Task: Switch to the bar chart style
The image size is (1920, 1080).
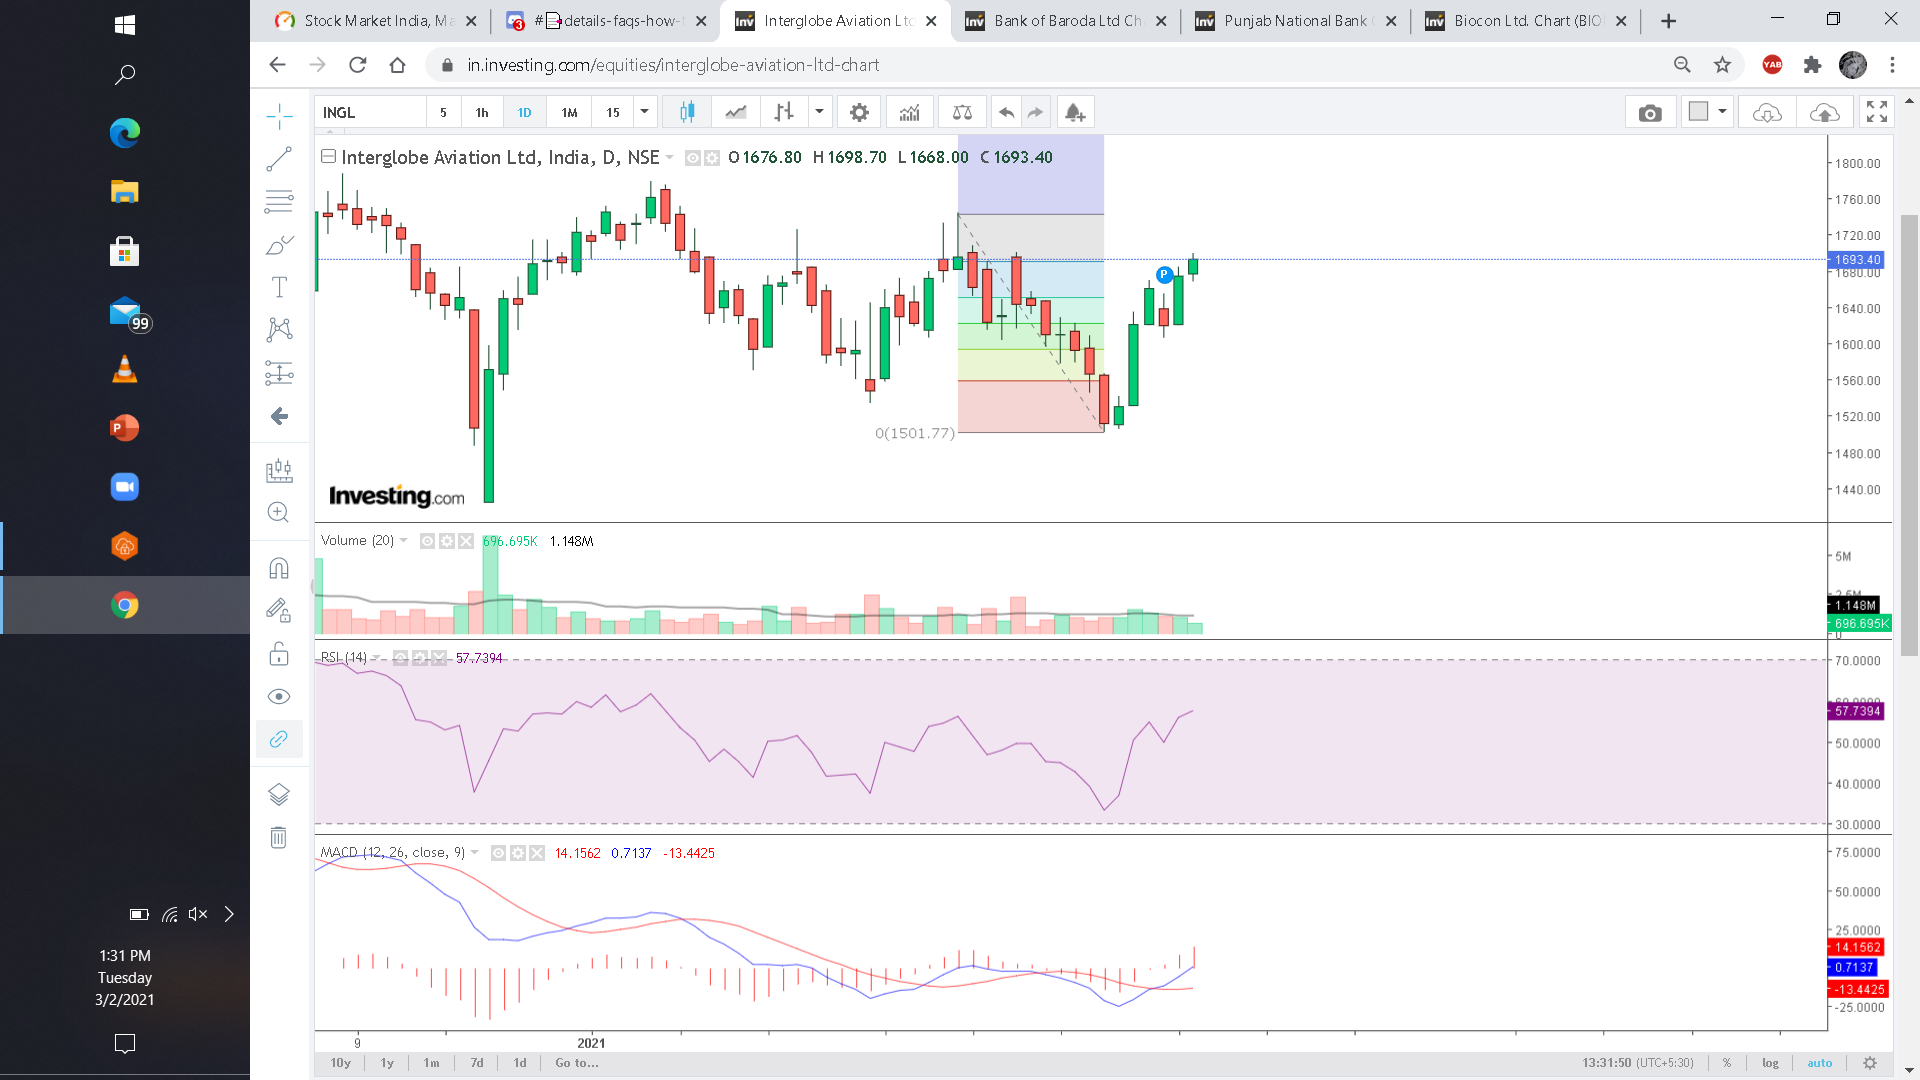Action: click(784, 112)
